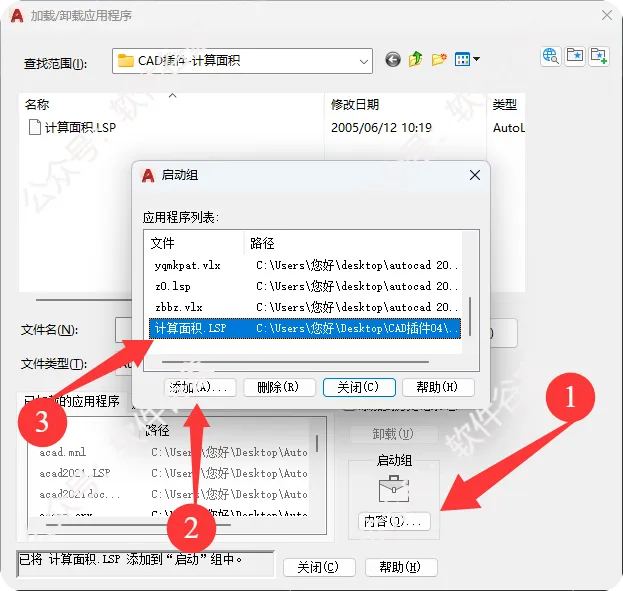Close the 启动组 dialog with the X
Screen dimensions: 623x591
click(x=475, y=175)
